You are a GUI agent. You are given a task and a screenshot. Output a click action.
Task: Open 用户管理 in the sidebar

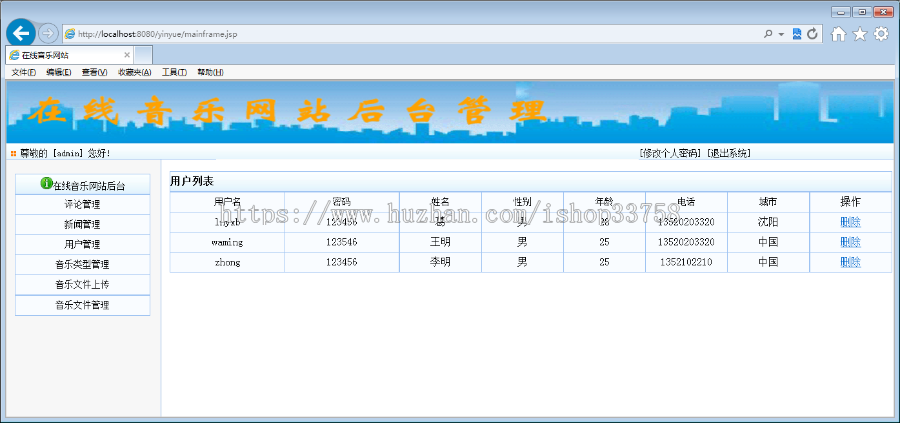click(x=83, y=245)
